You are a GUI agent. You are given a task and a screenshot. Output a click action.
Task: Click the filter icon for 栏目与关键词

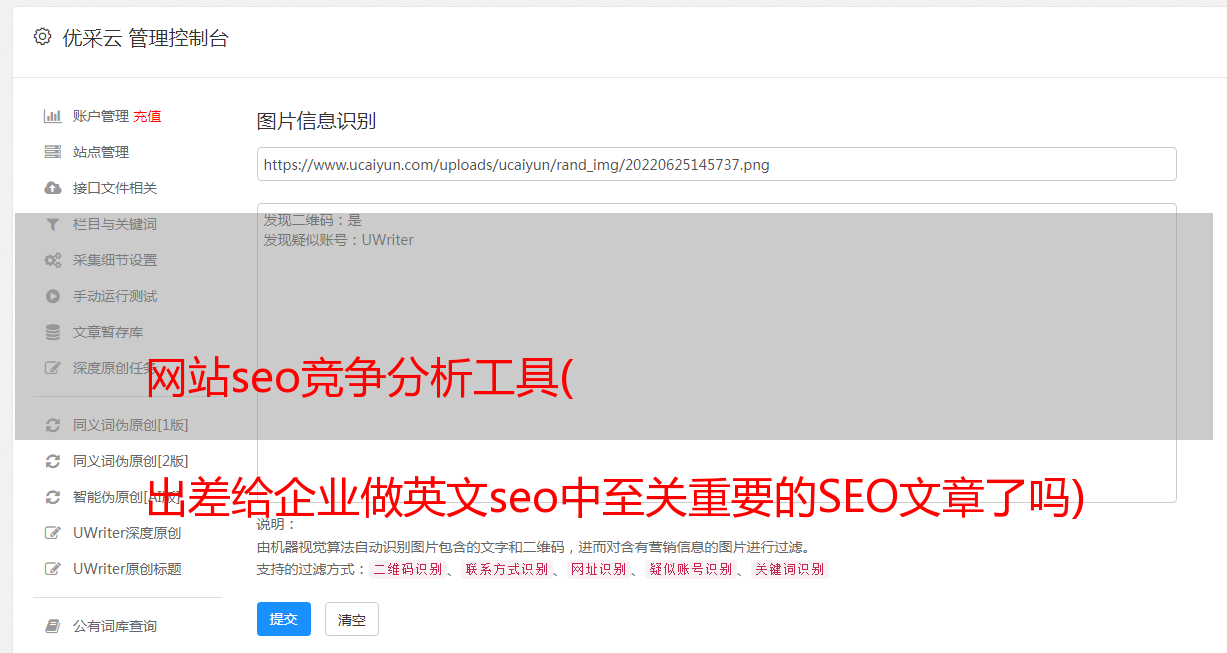53,224
